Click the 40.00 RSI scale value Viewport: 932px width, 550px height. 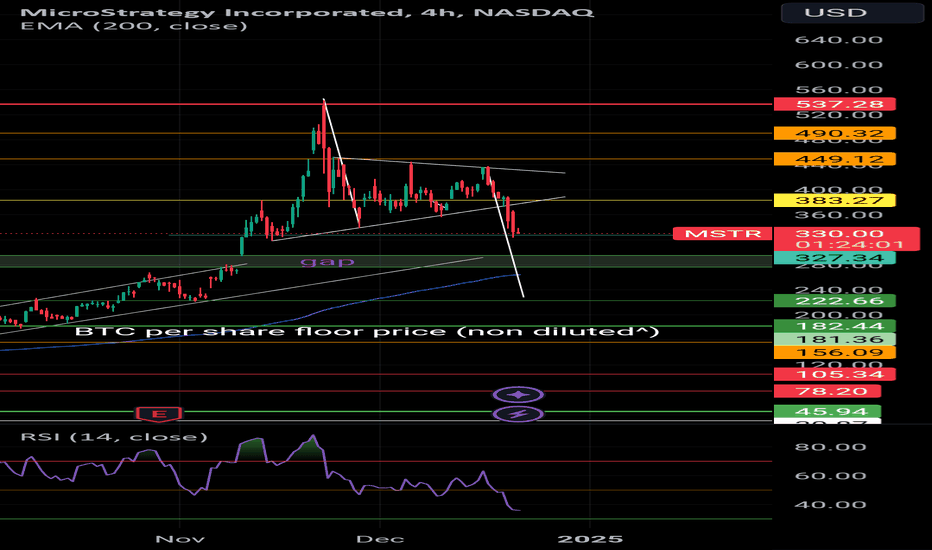click(830, 505)
